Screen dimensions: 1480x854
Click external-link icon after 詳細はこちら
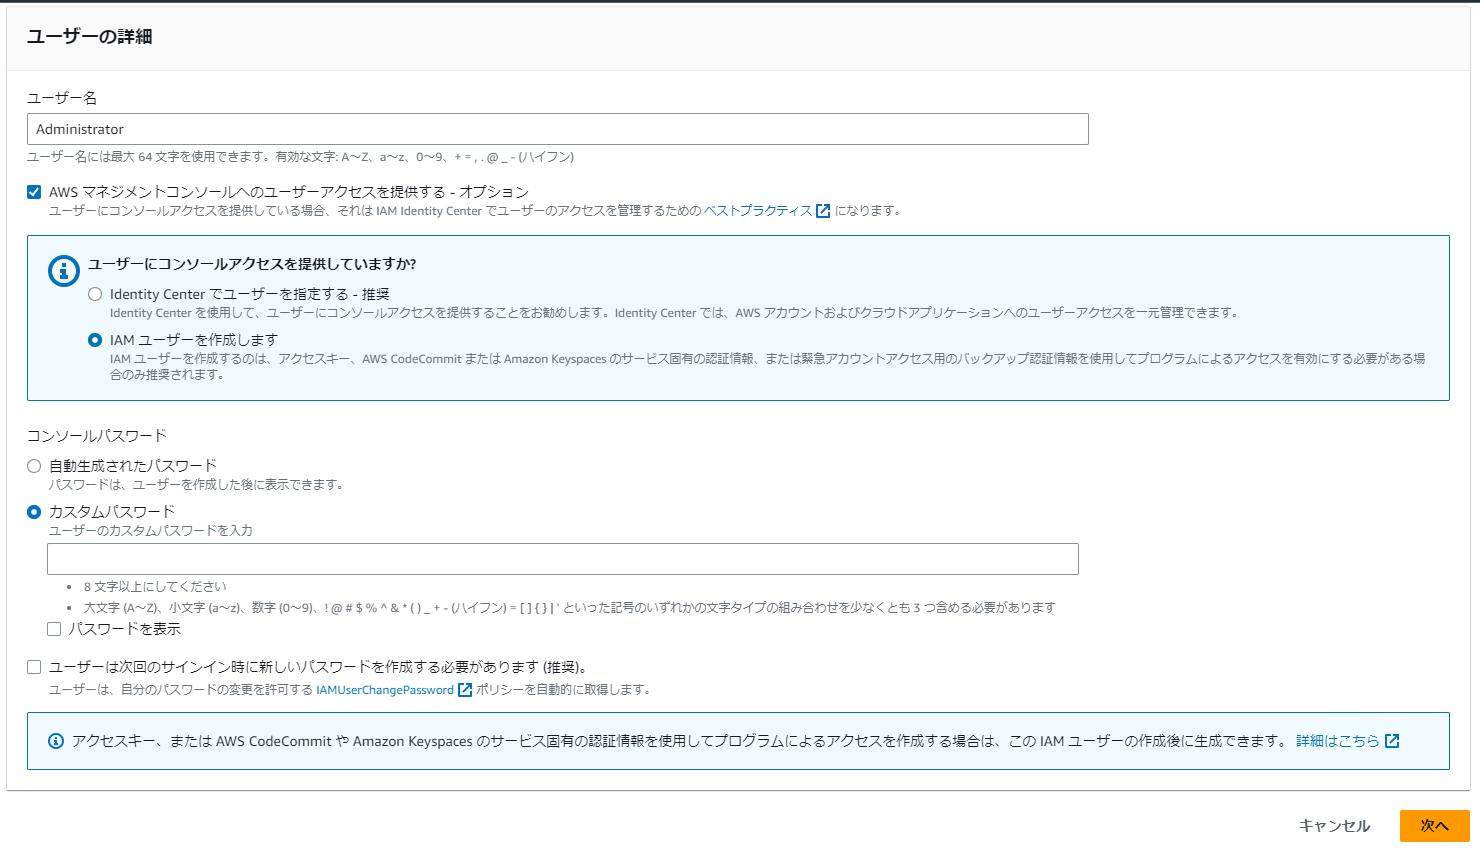(1392, 741)
